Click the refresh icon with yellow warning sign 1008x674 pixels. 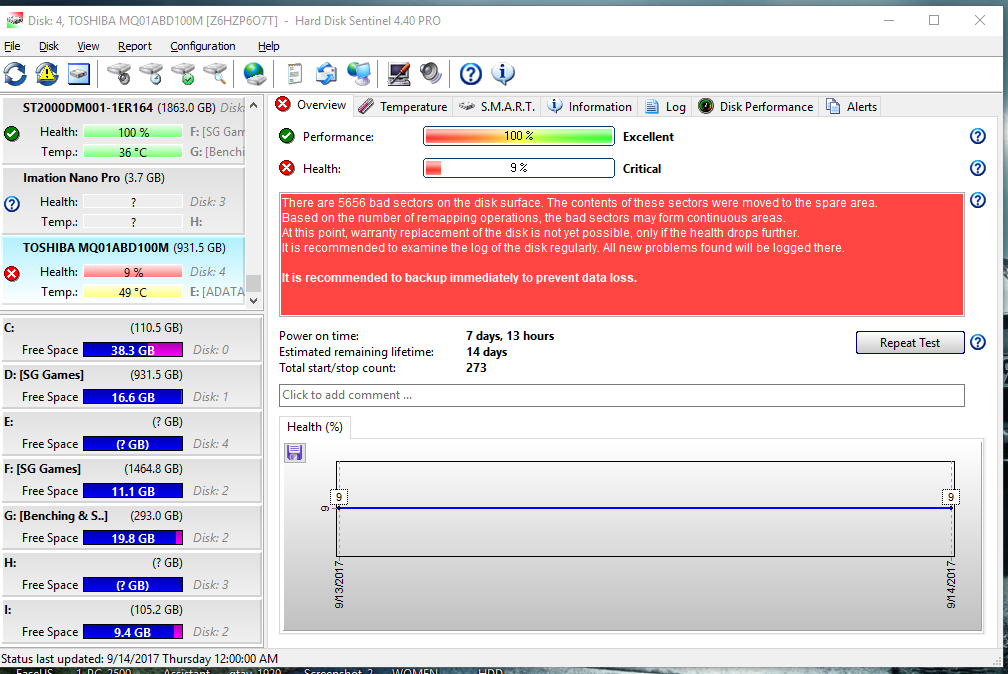(x=47, y=74)
